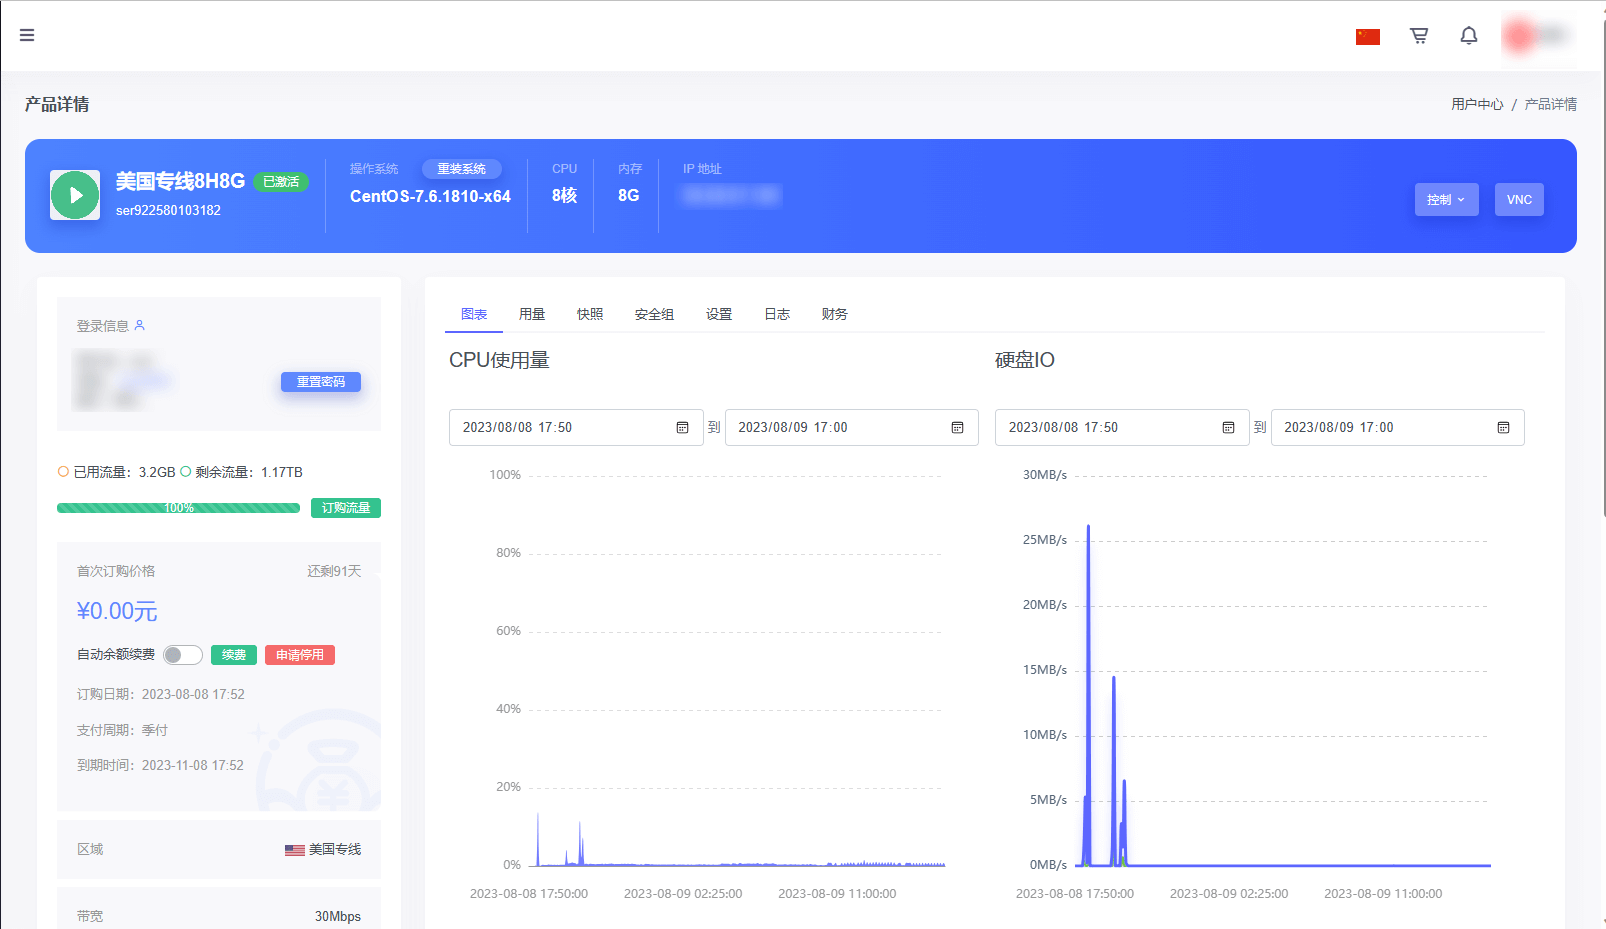Switch to the 安全组 tab

tap(654, 314)
